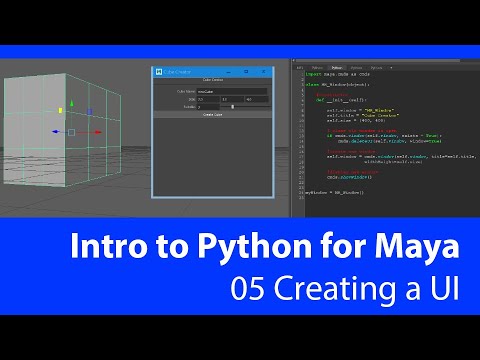The width and height of the screenshot is (480, 360).
Task: Click the Subdivs number field
Action: coord(208,107)
